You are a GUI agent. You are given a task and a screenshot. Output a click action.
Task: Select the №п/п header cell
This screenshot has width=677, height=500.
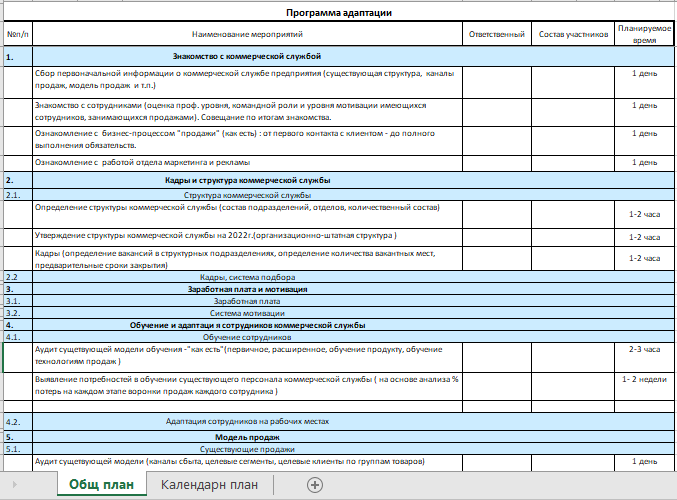17,34
